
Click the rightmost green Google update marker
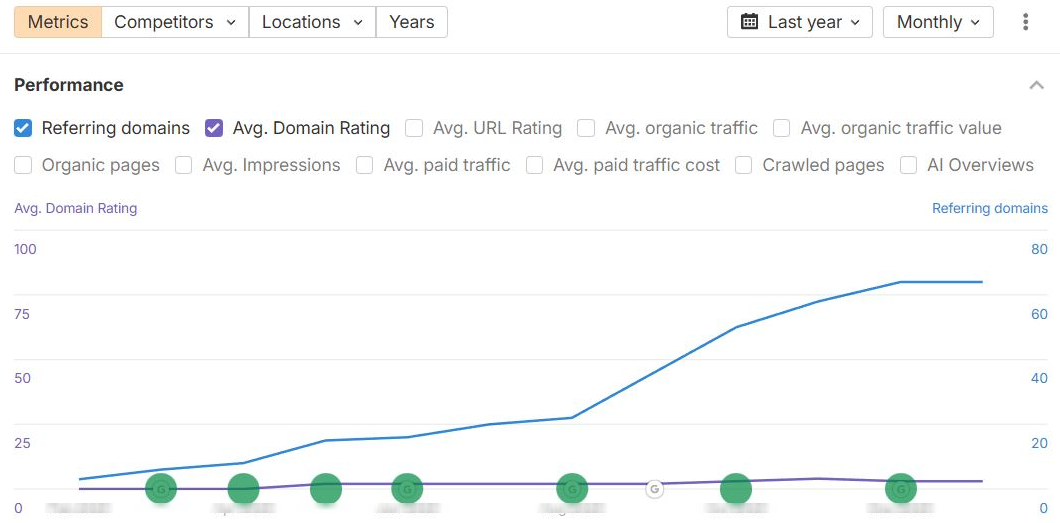point(901,489)
